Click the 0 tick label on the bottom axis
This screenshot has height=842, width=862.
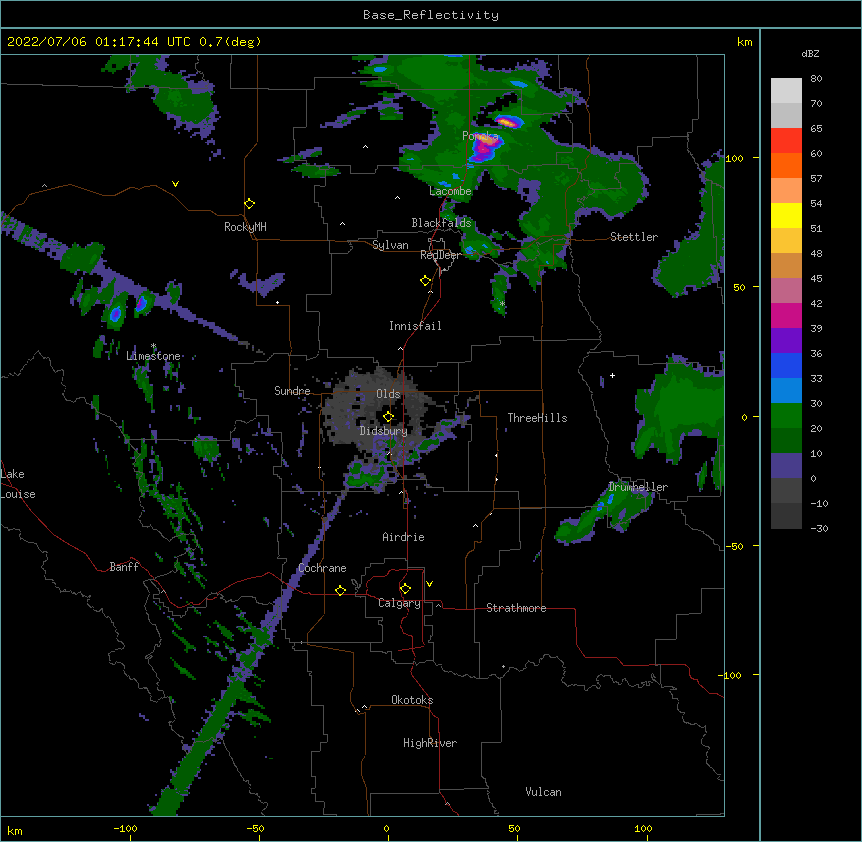pyautogui.click(x=386, y=828)
